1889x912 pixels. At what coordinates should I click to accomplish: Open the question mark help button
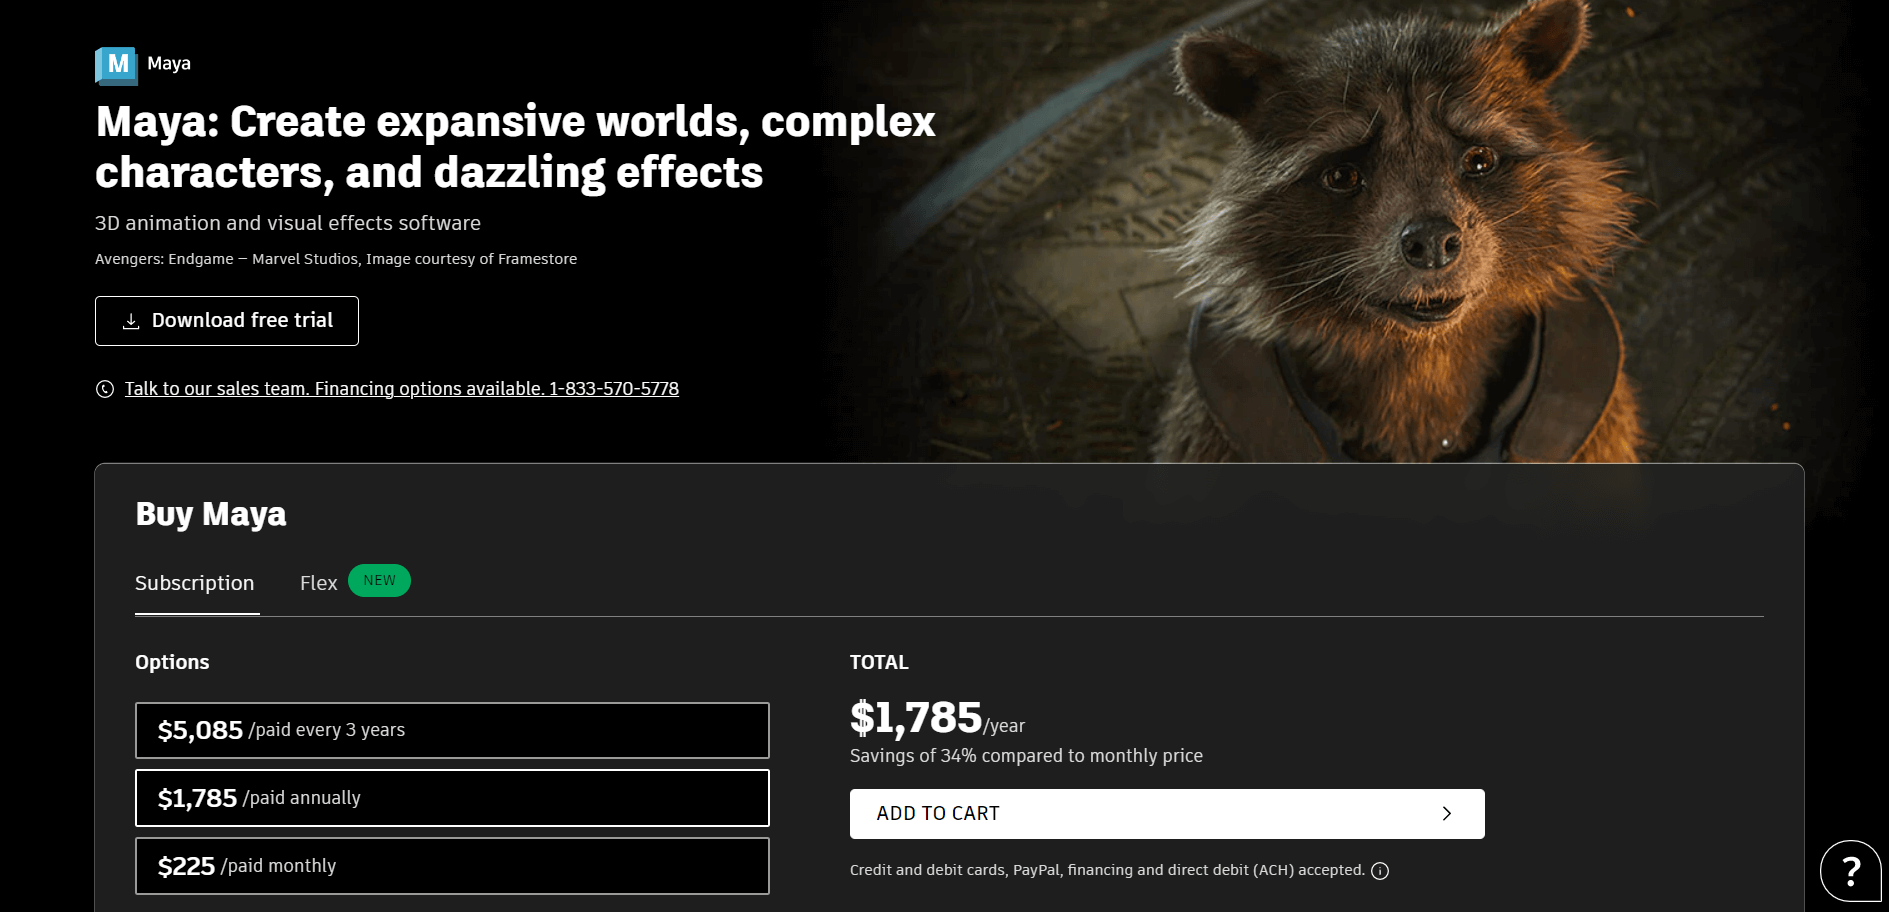[1851, 871]
